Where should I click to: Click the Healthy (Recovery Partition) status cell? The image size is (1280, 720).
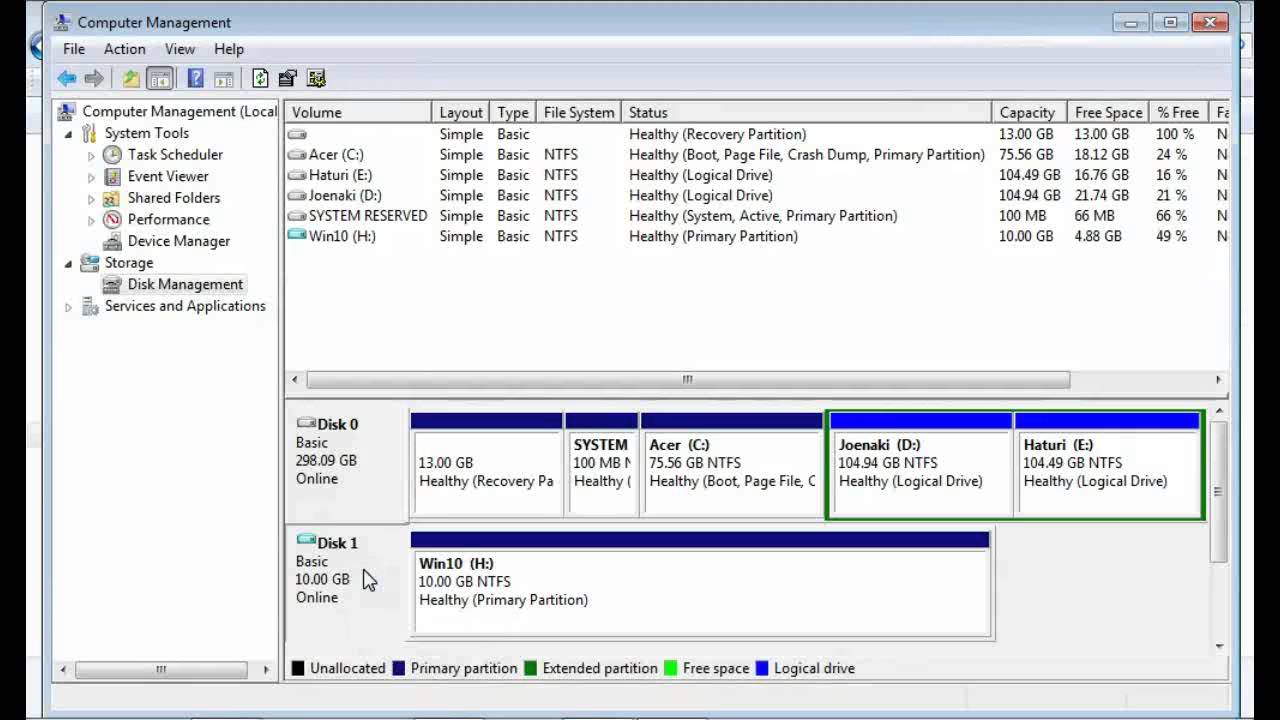tap(717, 134)
